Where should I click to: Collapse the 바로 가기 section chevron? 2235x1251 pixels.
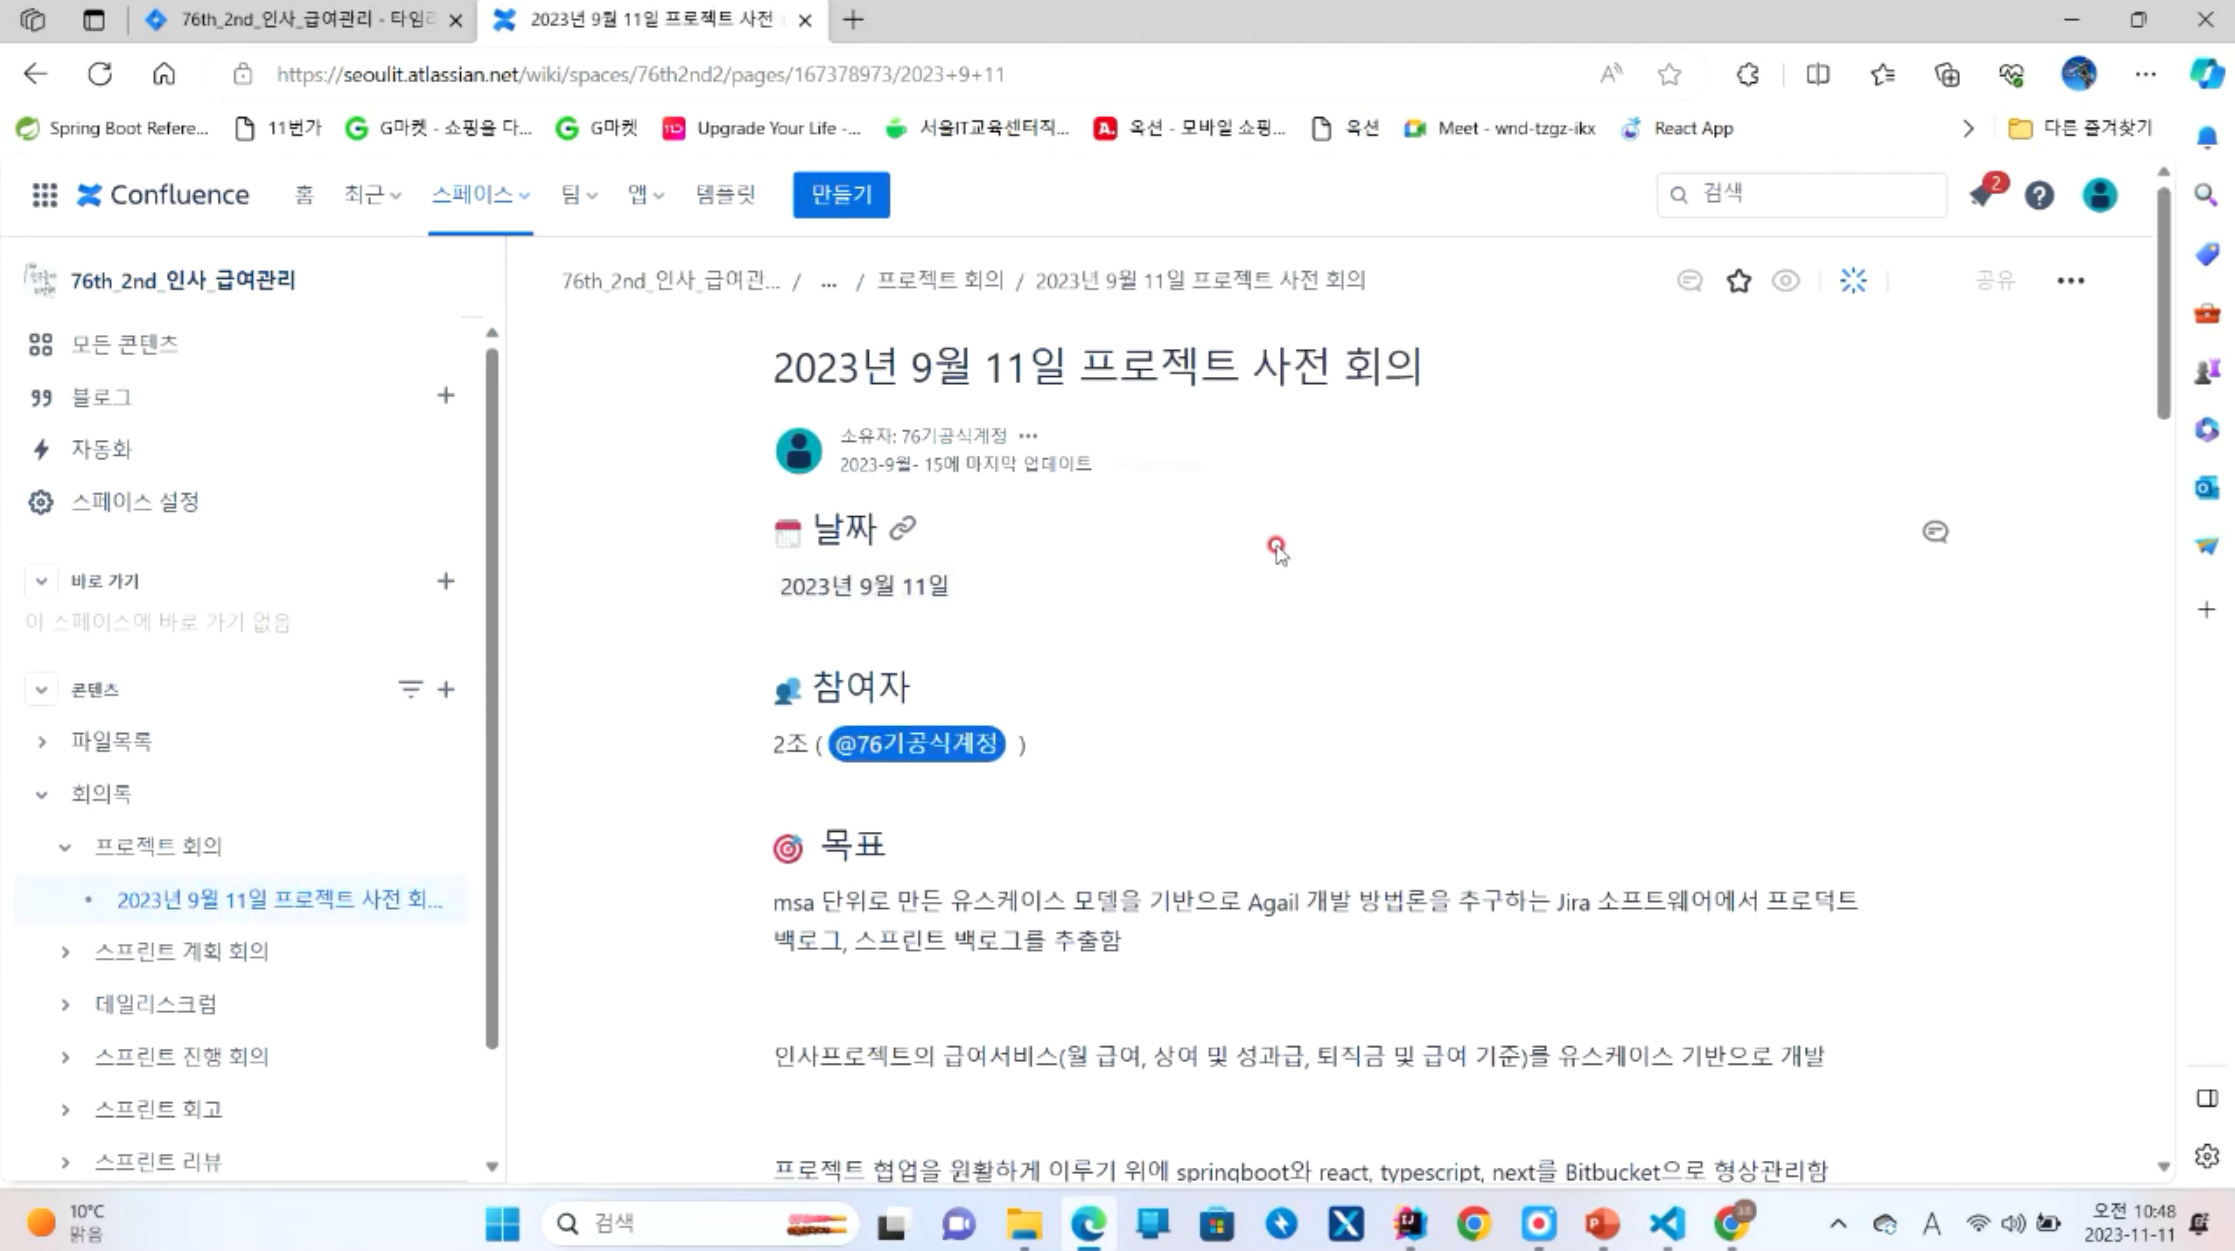[41, 581]
